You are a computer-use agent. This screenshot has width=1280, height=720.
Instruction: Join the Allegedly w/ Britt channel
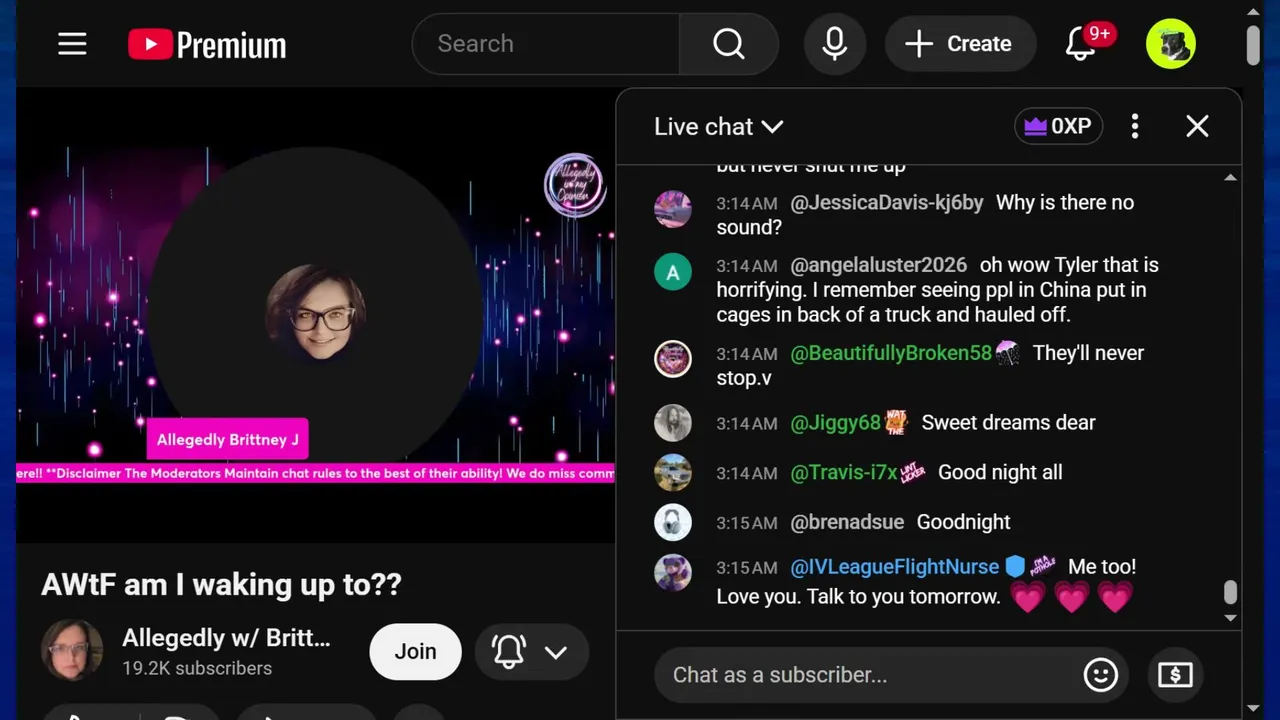(x=415, y=652)
